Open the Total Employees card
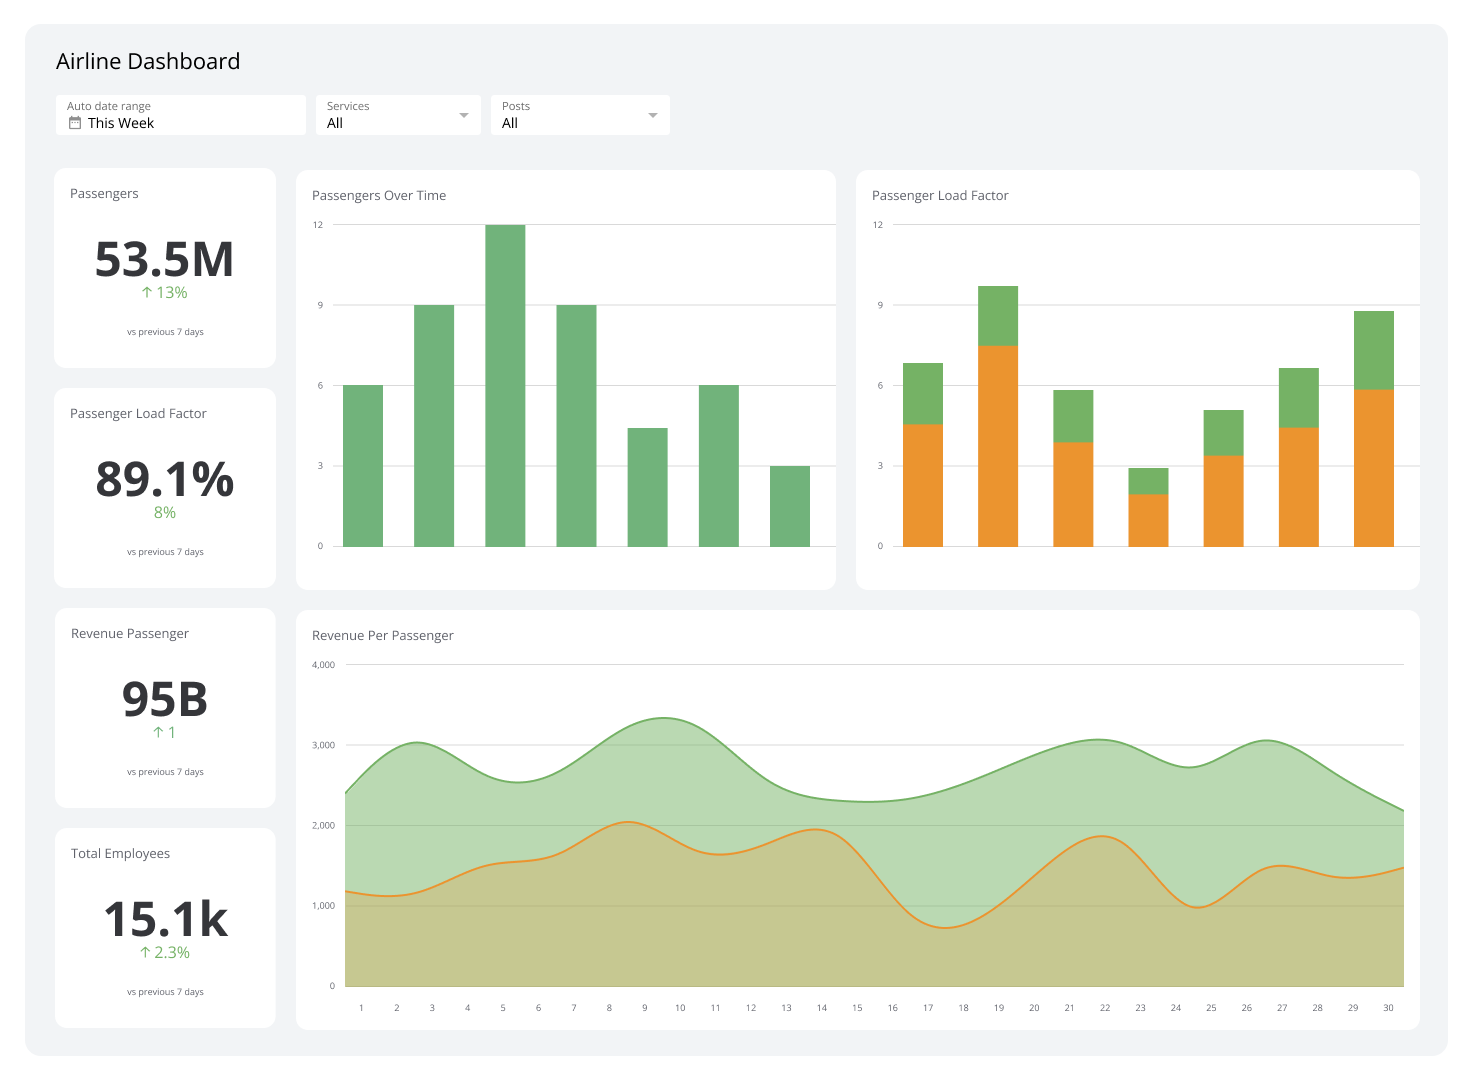 click(x=164, y=927)
